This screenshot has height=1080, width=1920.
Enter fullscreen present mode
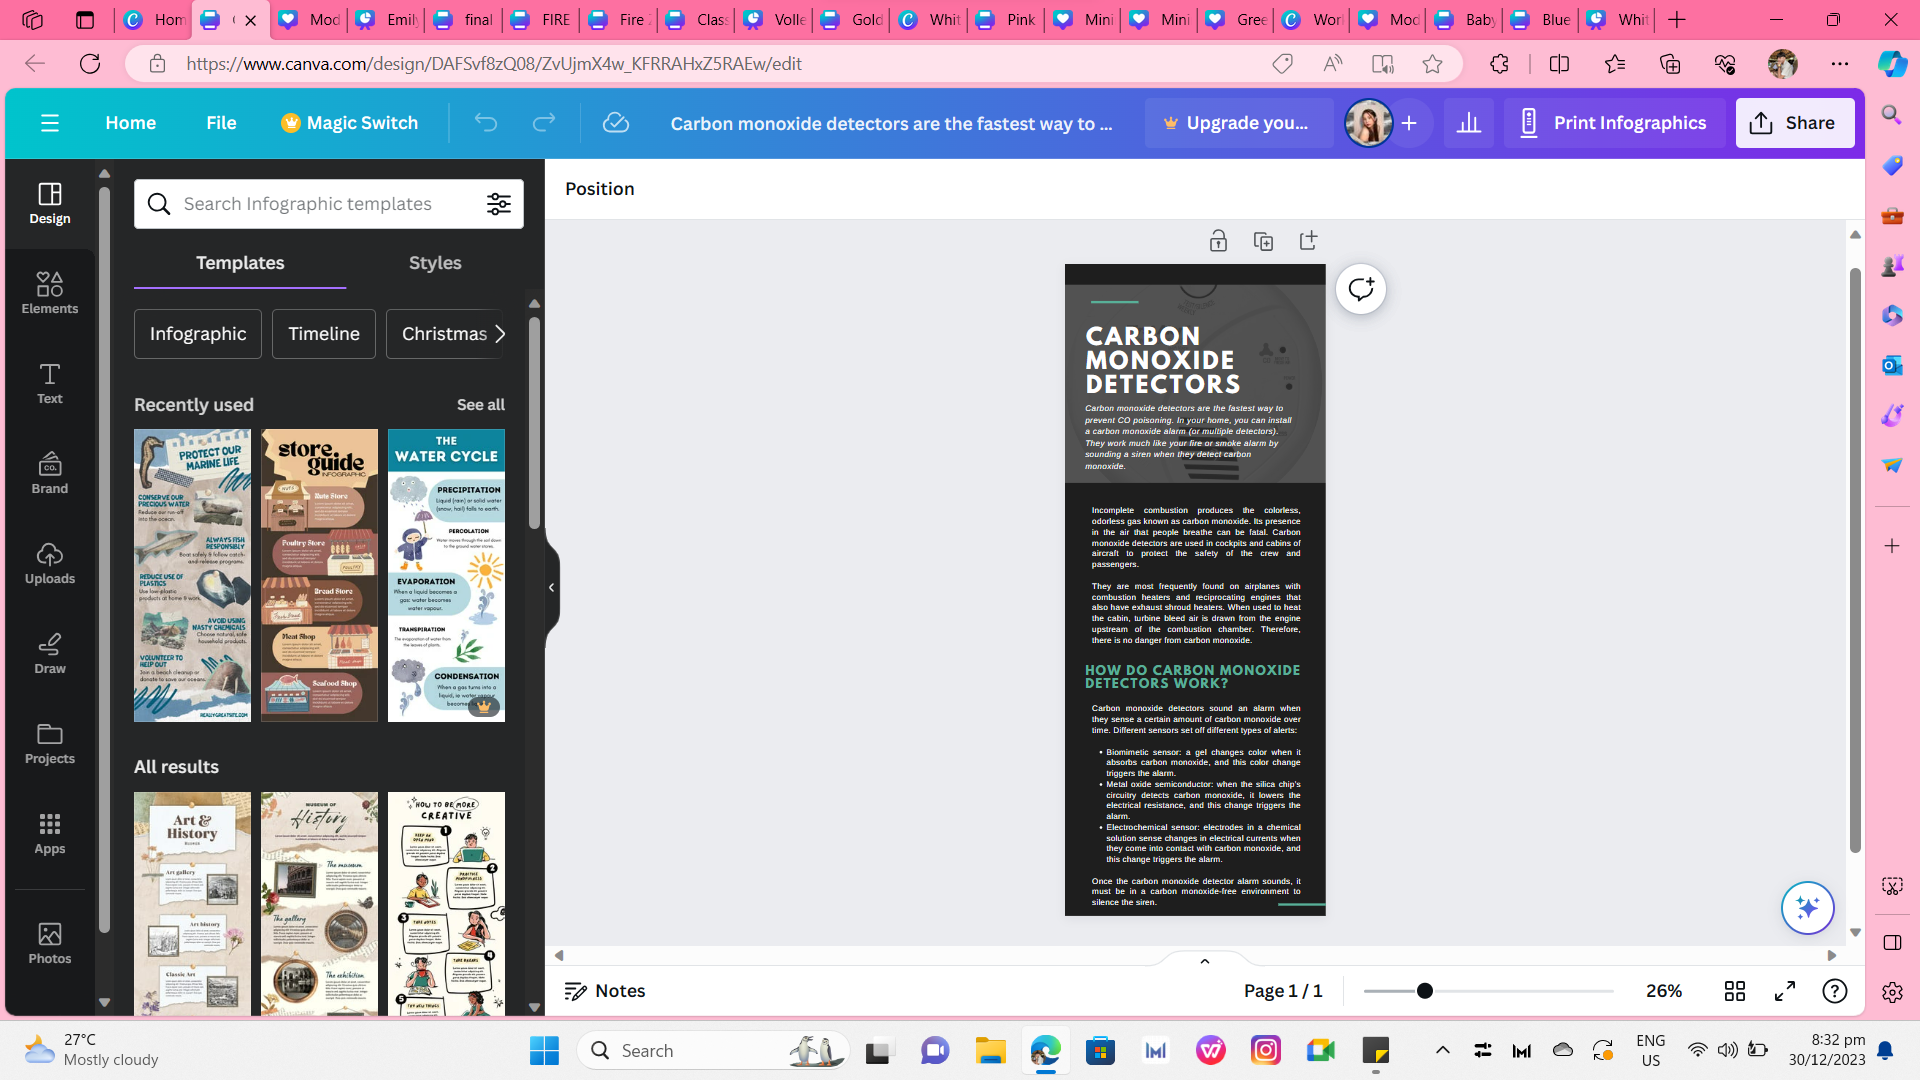1785,990
